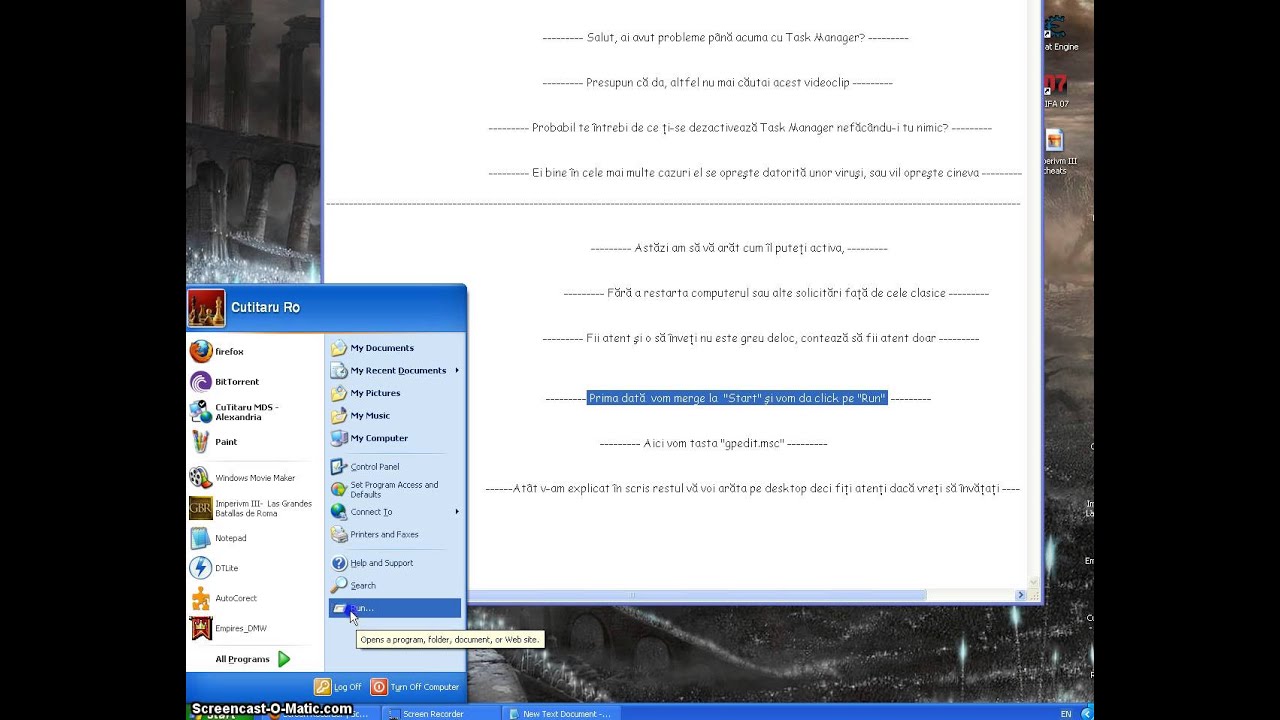This screenshot has height=720, width=1280.
Task: Expand Connect To submenu
Action: tap(395, 512)
